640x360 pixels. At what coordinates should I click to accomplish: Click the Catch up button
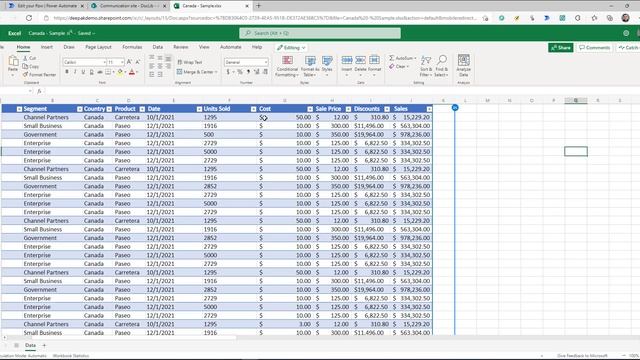(629, 48)
